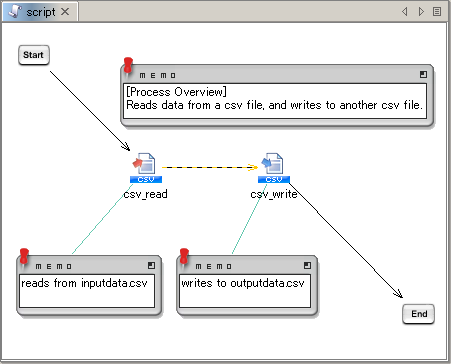Collapse the inputdata.csv memo box

pos(151,265)
